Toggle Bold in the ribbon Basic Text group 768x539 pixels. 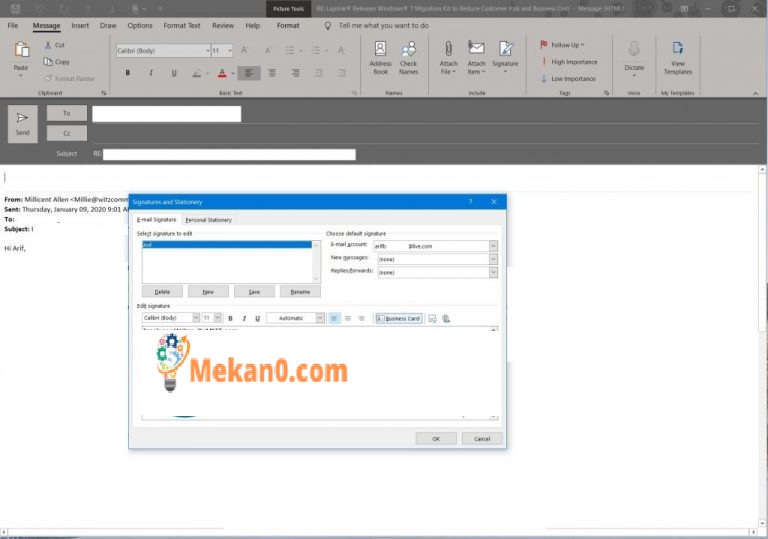(127, 73)
